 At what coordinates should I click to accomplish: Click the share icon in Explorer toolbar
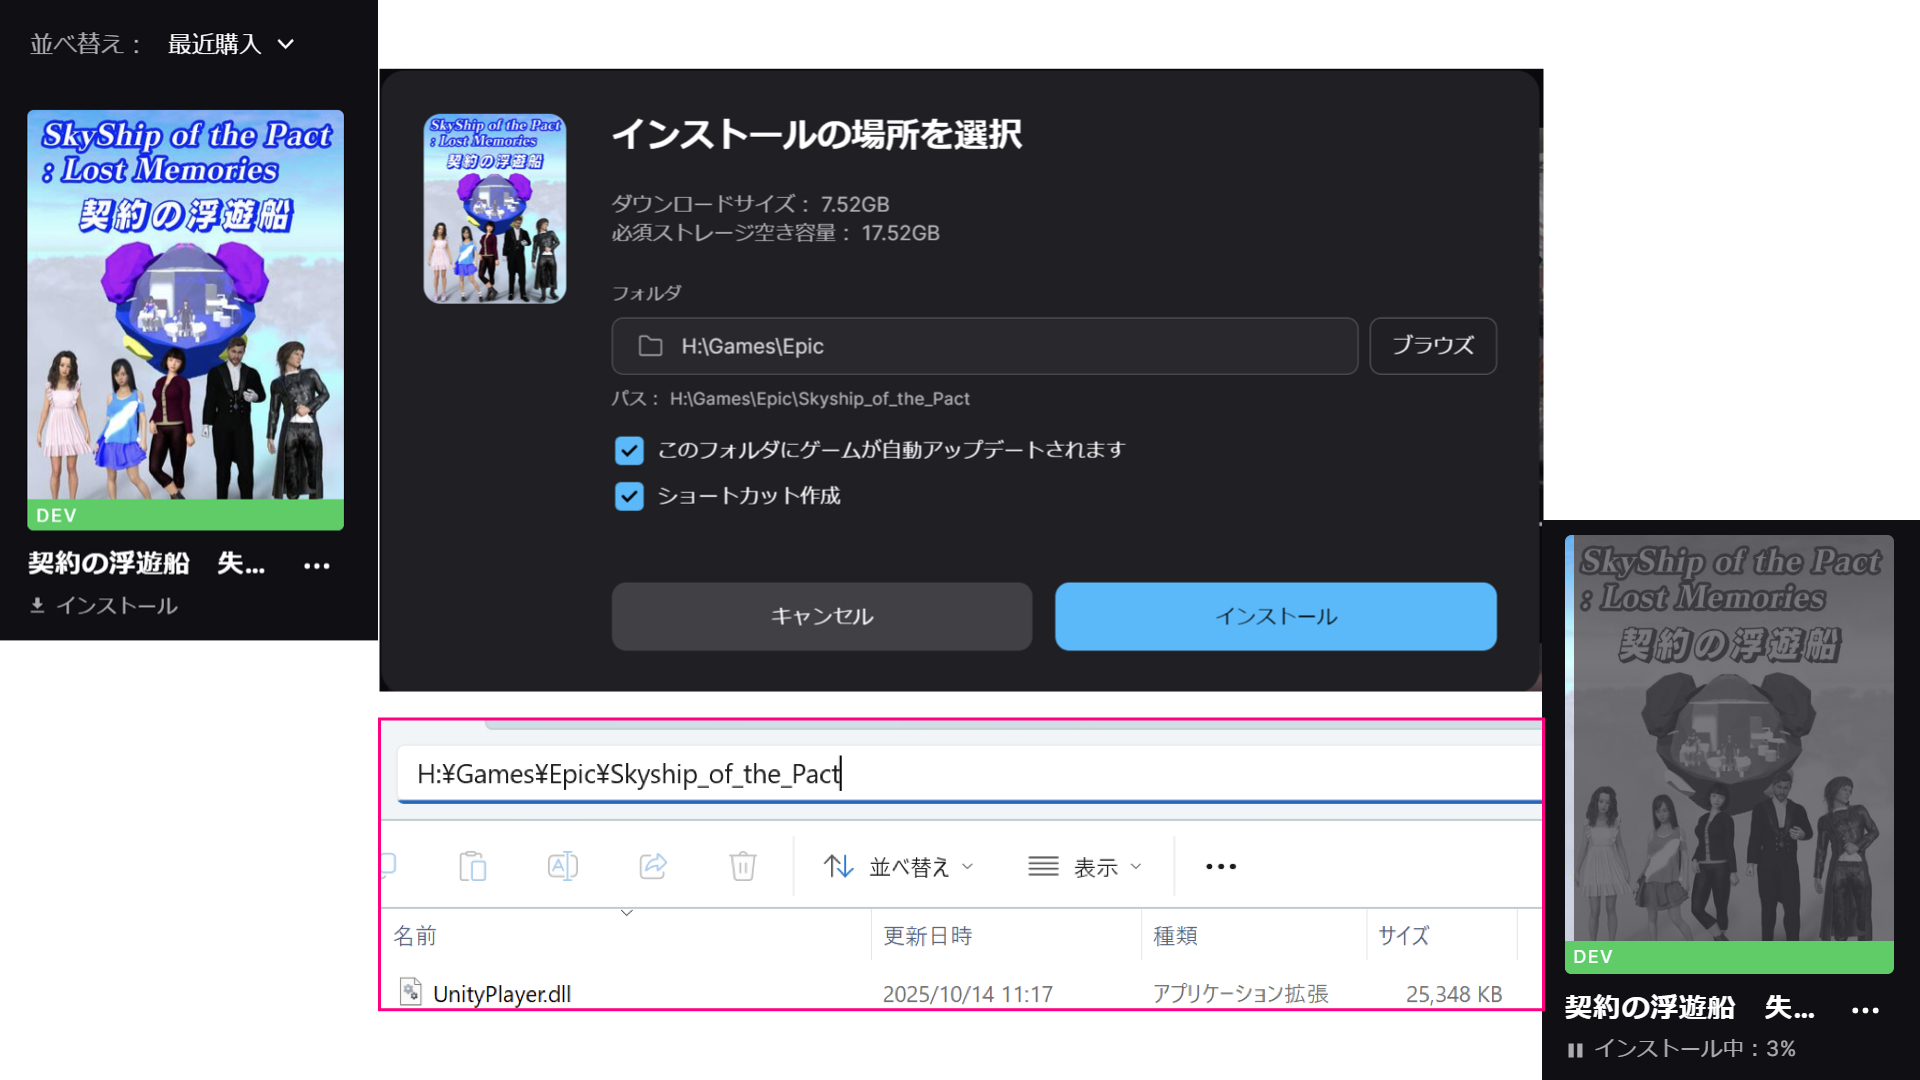[653, 866]
